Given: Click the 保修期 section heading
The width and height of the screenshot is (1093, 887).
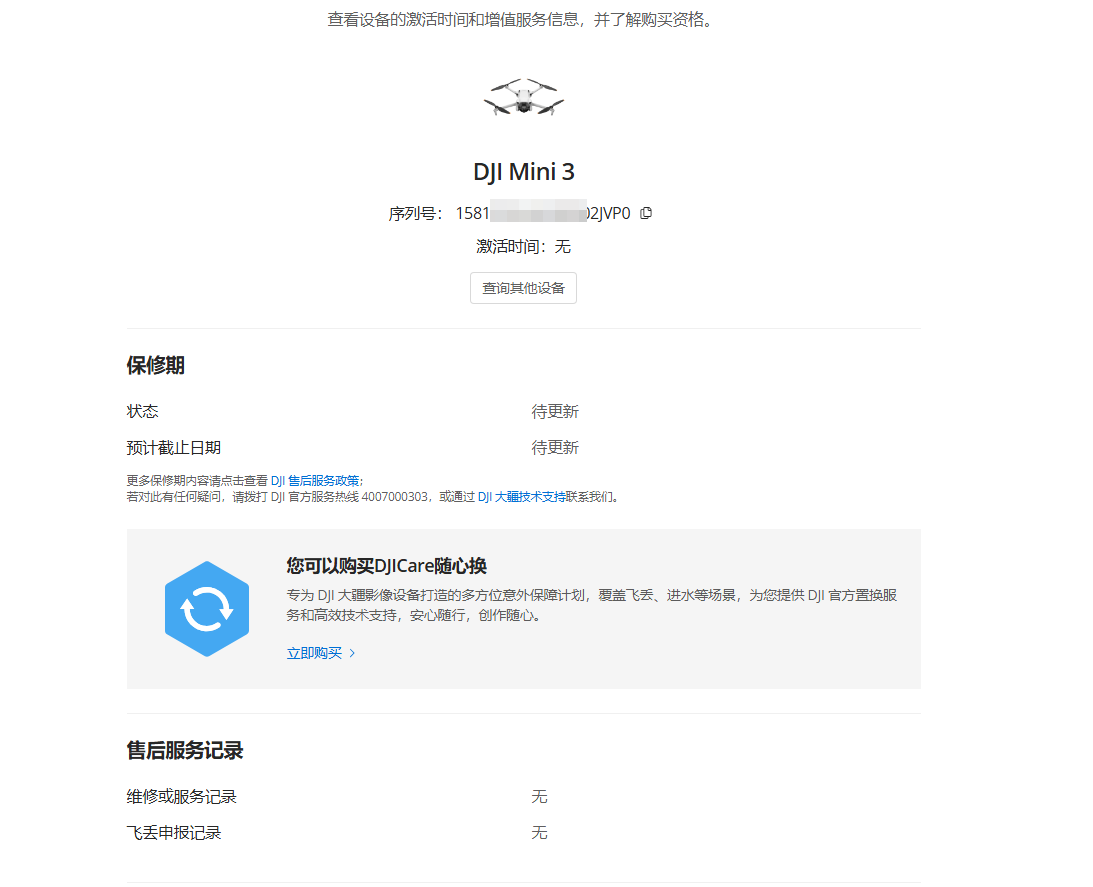Looking at the screenshot, I should point(155,365).
